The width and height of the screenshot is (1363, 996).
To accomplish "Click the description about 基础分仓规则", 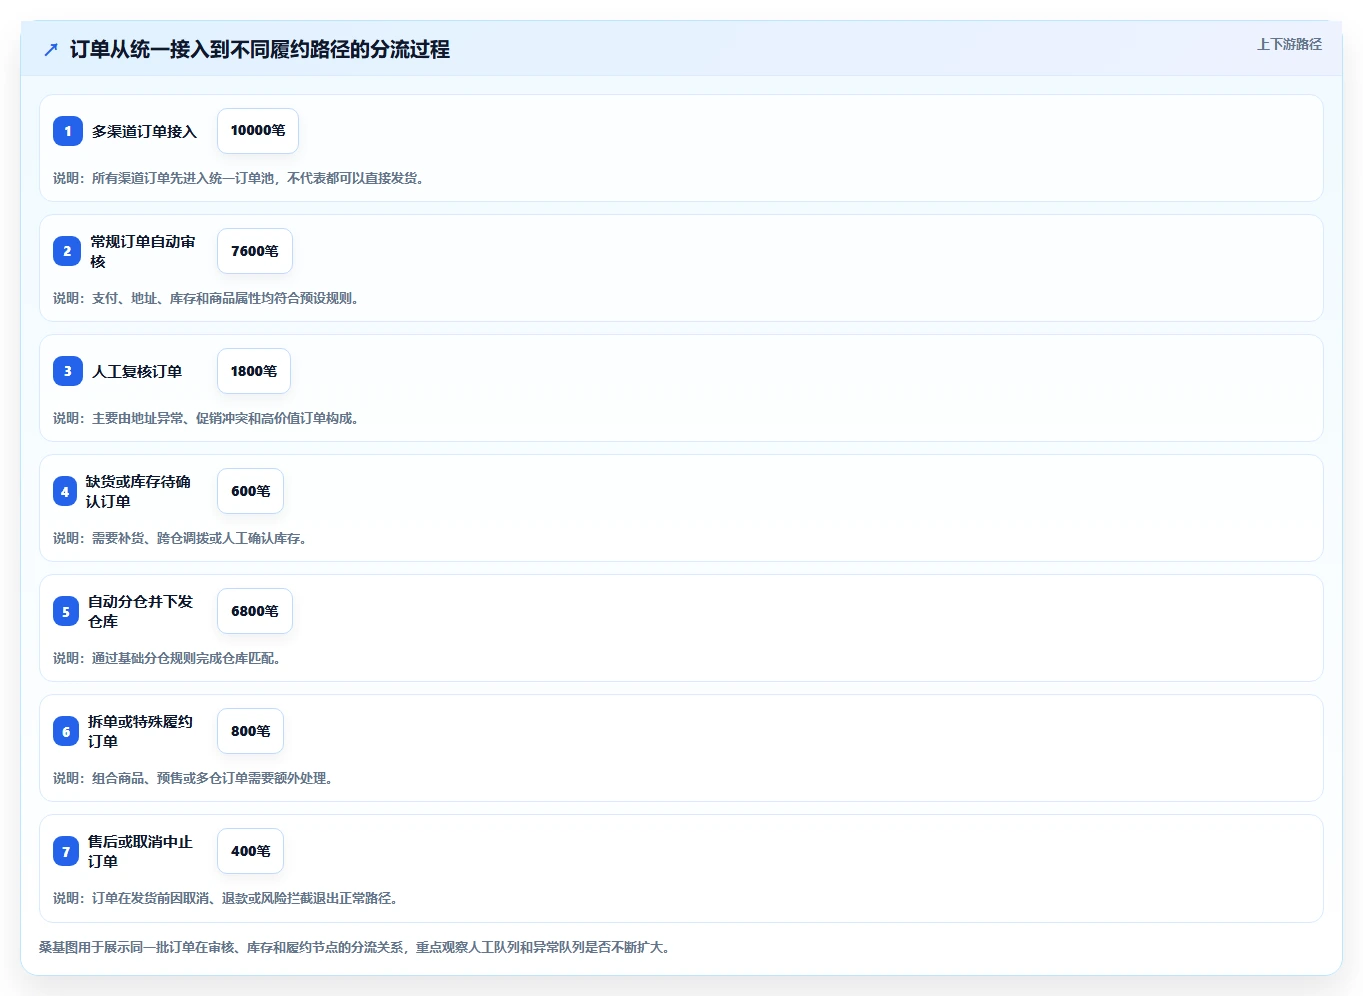I will click(x=169, y=658).
